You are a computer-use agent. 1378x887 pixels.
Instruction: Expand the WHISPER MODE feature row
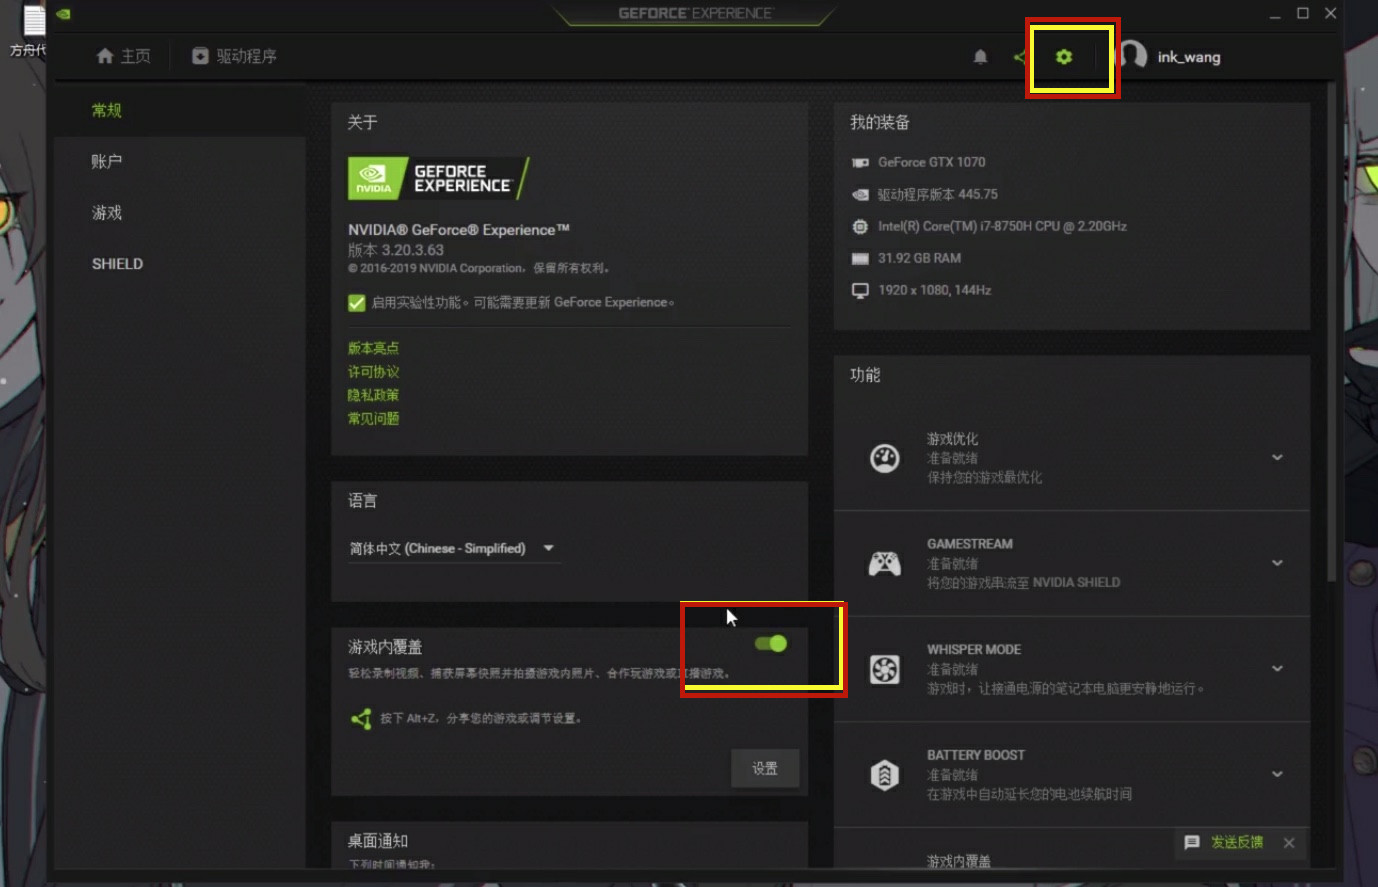pyautogui.click(x=1277, y=668)
